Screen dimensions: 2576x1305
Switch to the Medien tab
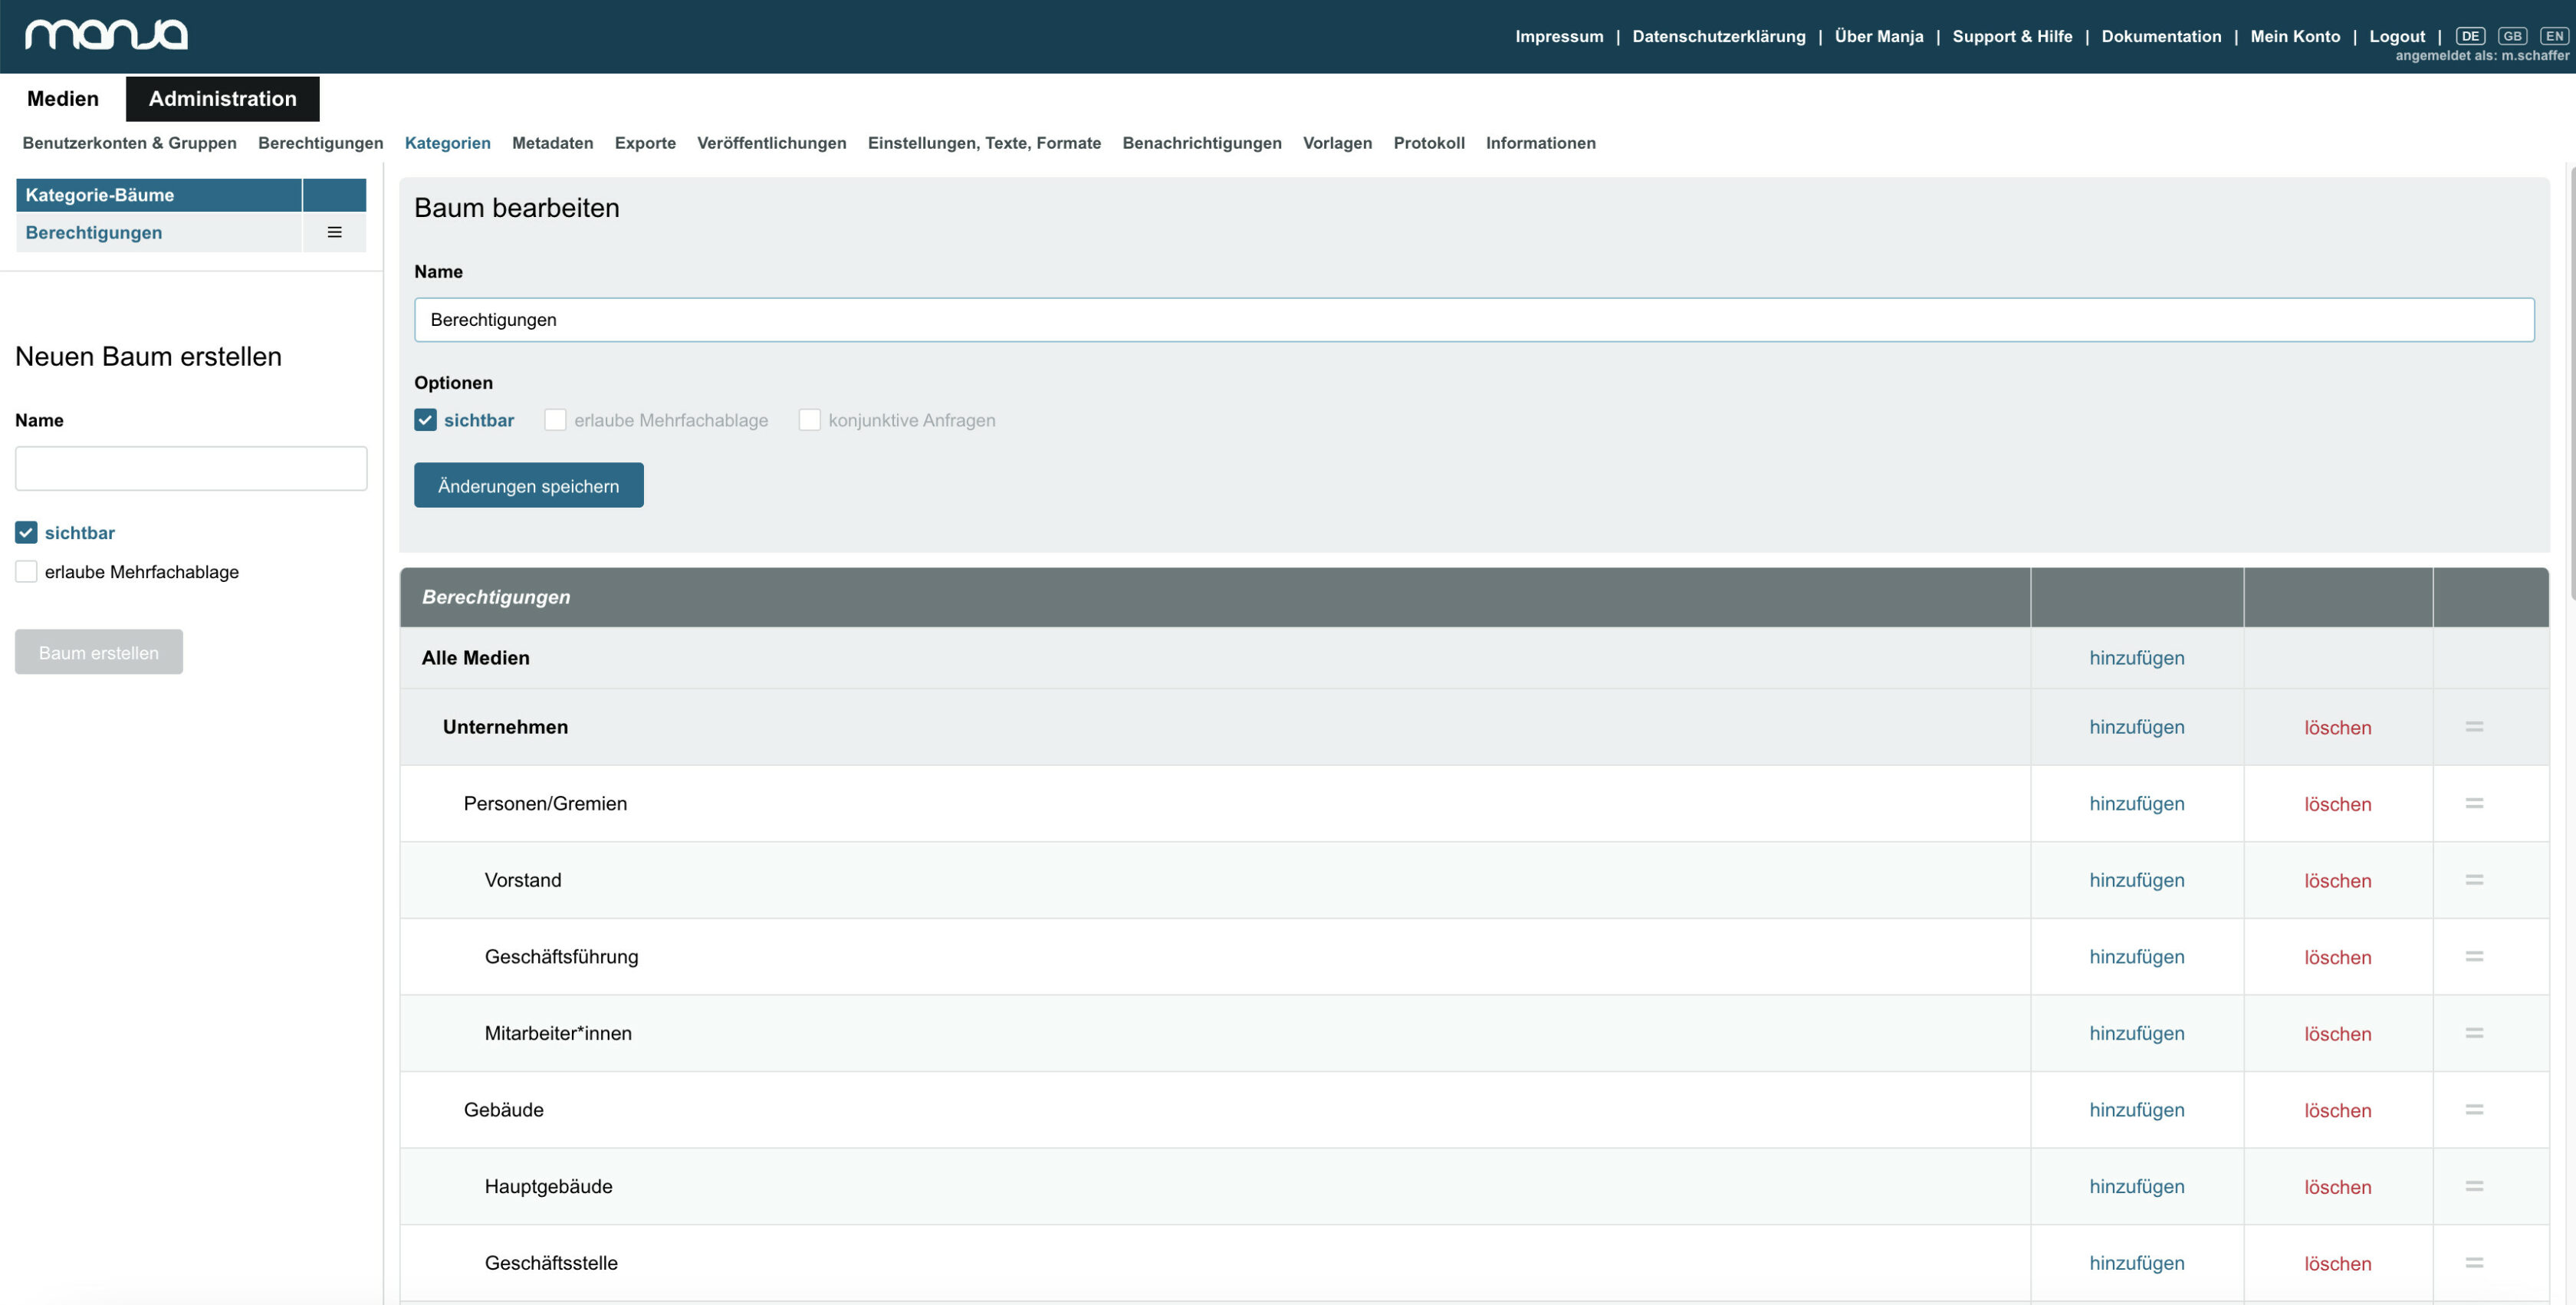[63, 98]
